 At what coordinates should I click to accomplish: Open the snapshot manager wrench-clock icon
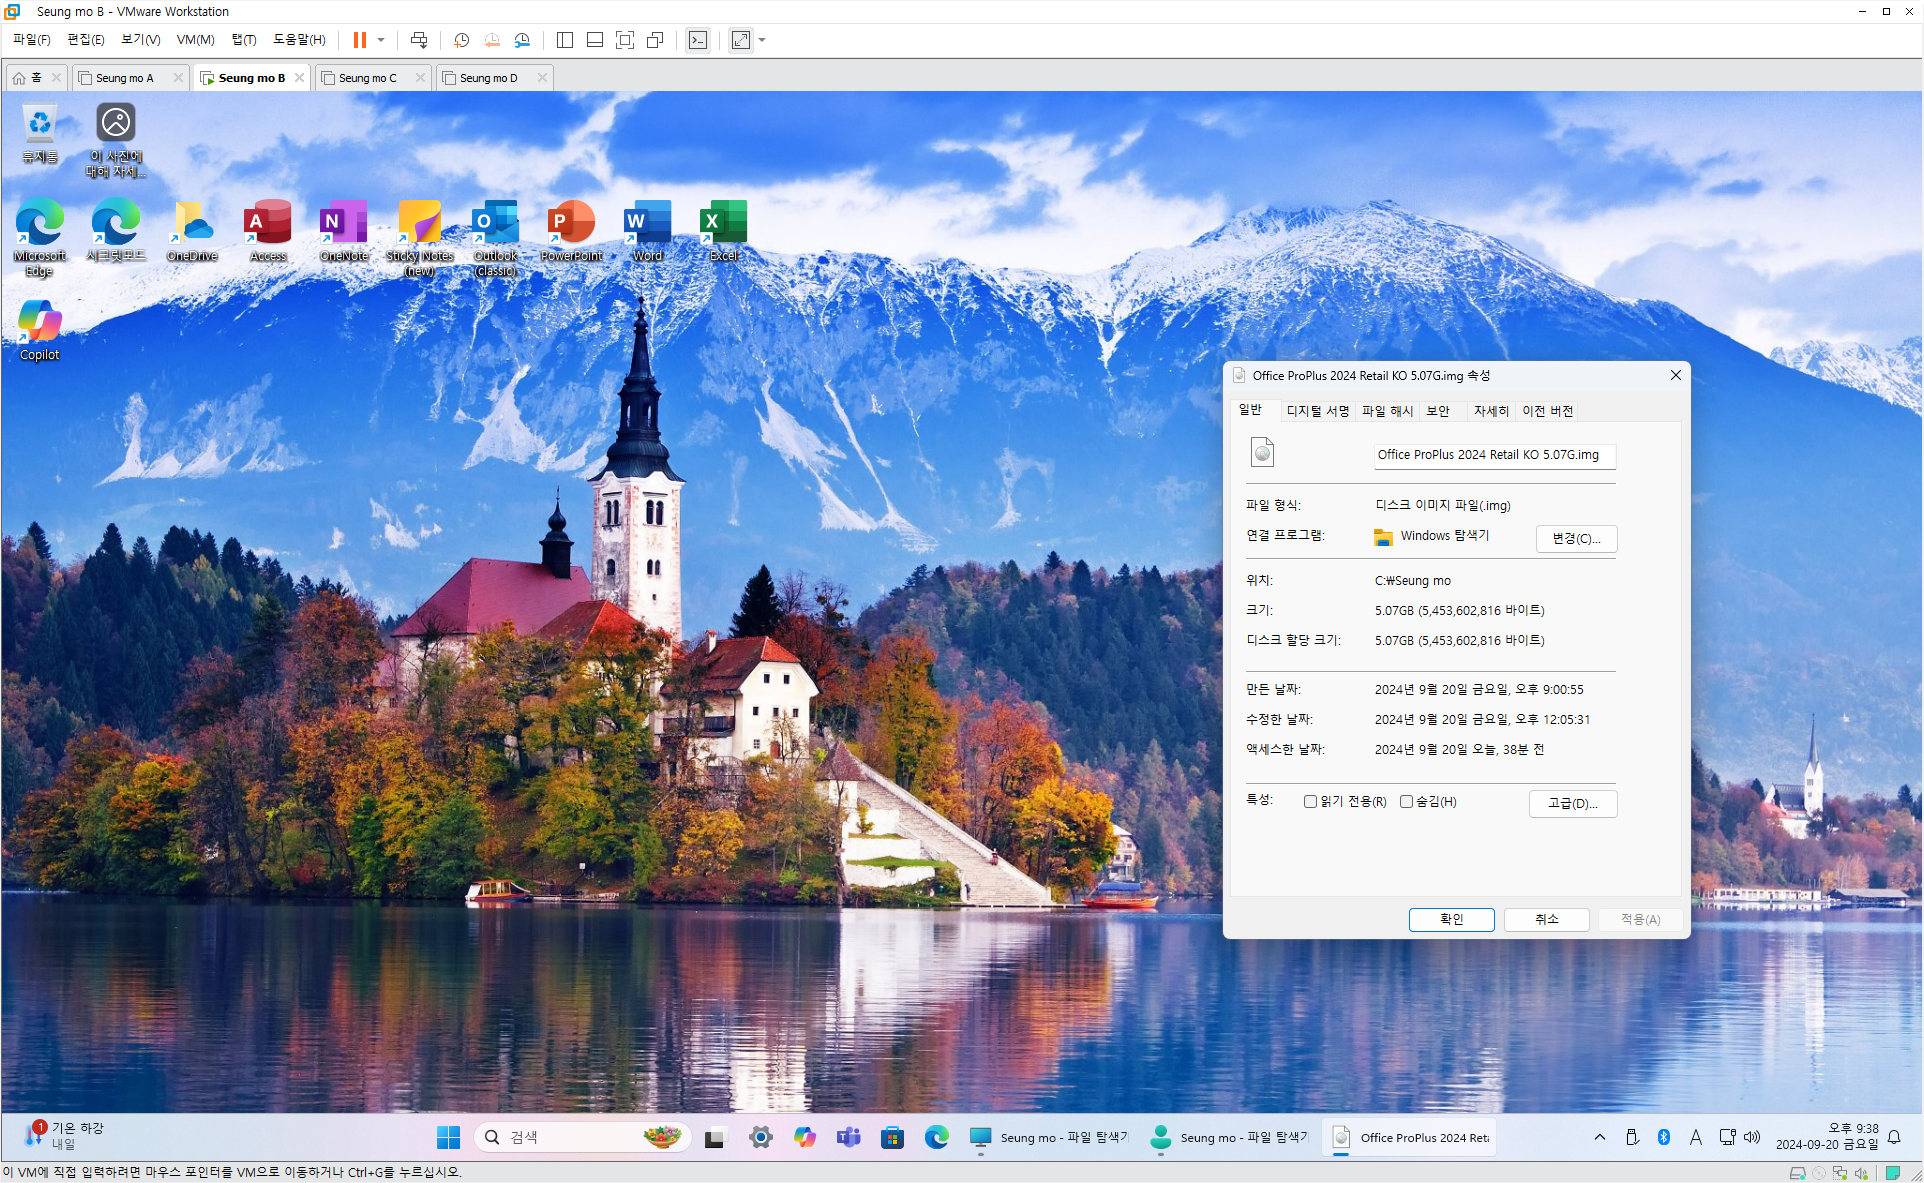(522, 40)
